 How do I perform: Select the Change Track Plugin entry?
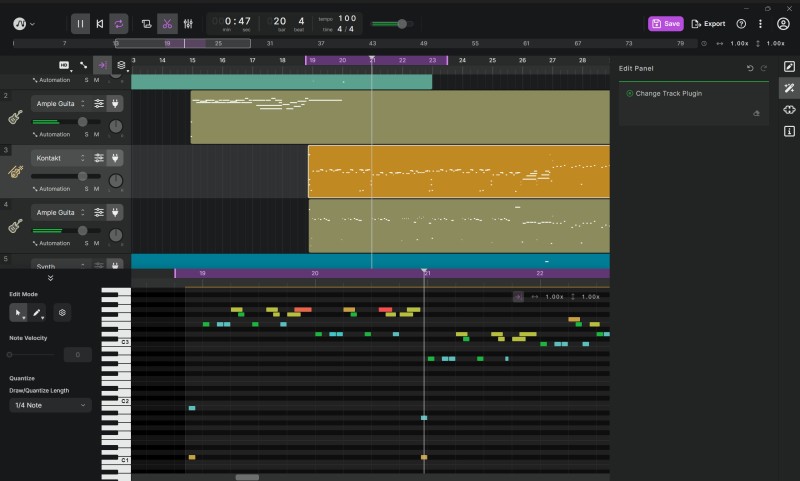point(669,93)
